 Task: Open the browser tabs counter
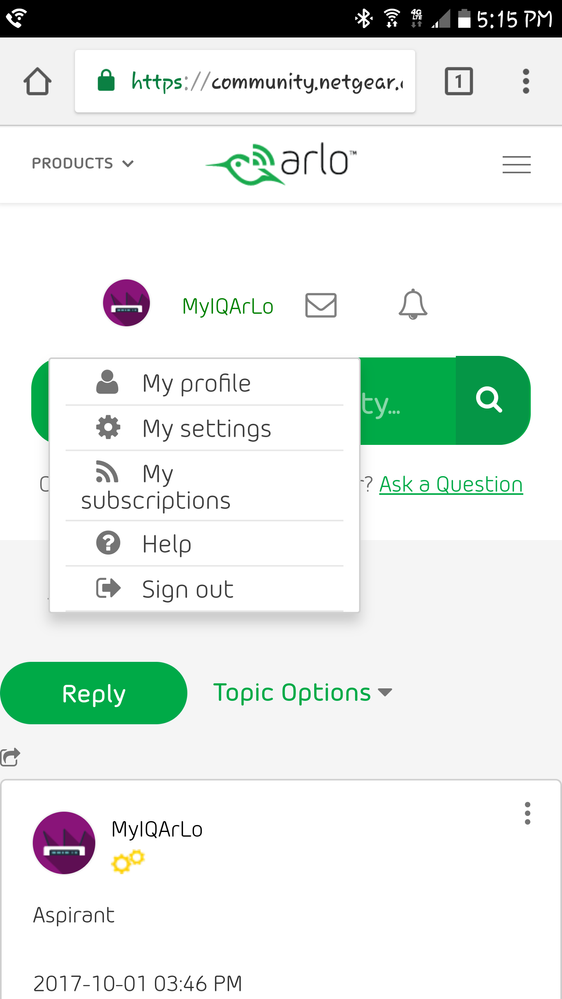click(x=458, y=82)
